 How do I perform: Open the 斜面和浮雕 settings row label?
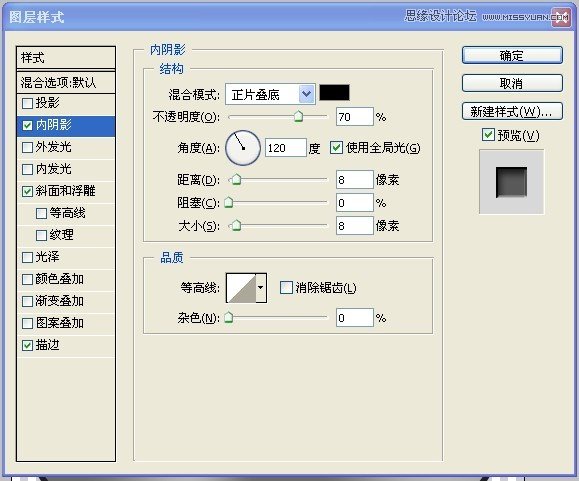click(x=65, y=191)
